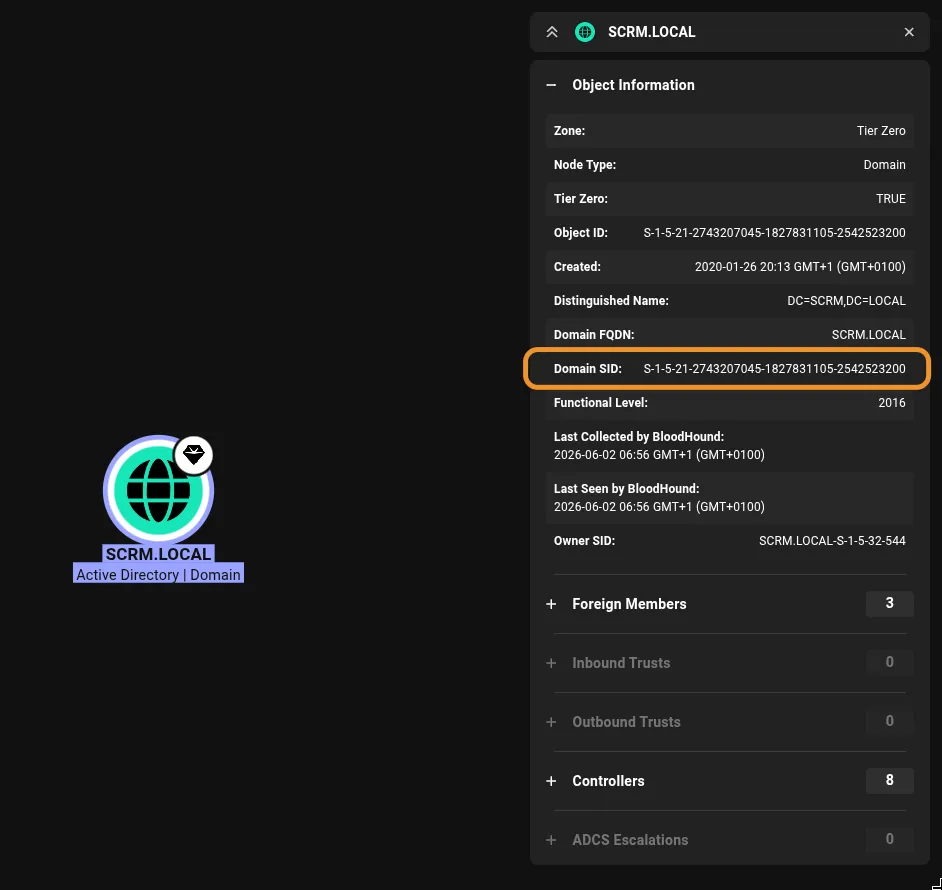Click the Created date 2020-01-26 20:13
942x890 pixels.
pos(800,267)
